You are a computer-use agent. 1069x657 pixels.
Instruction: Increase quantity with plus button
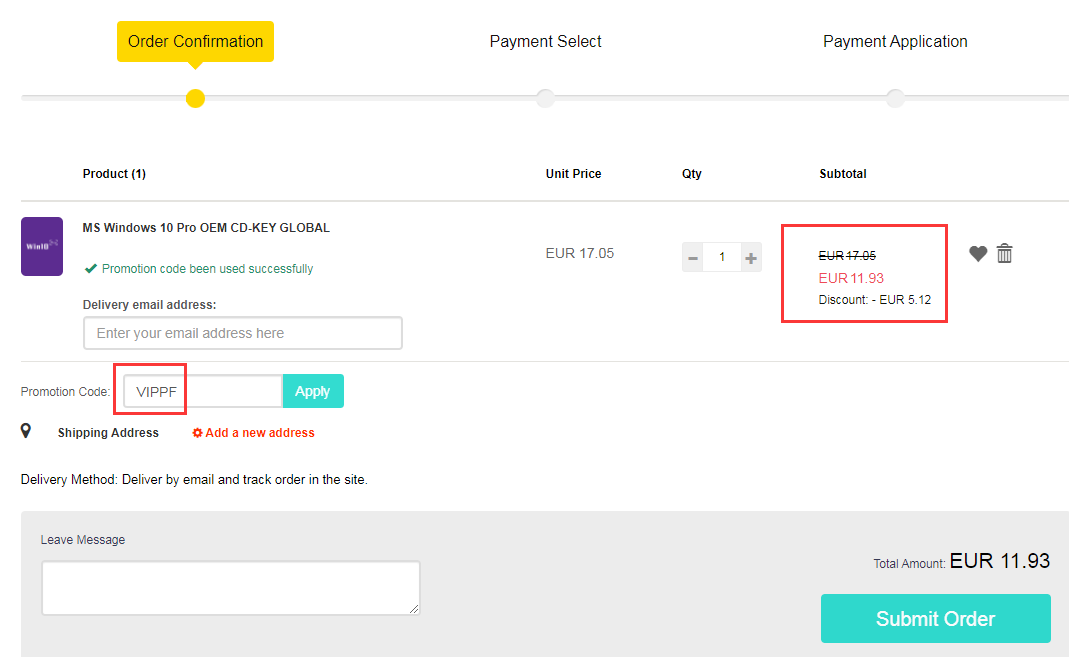coord(751,258)
